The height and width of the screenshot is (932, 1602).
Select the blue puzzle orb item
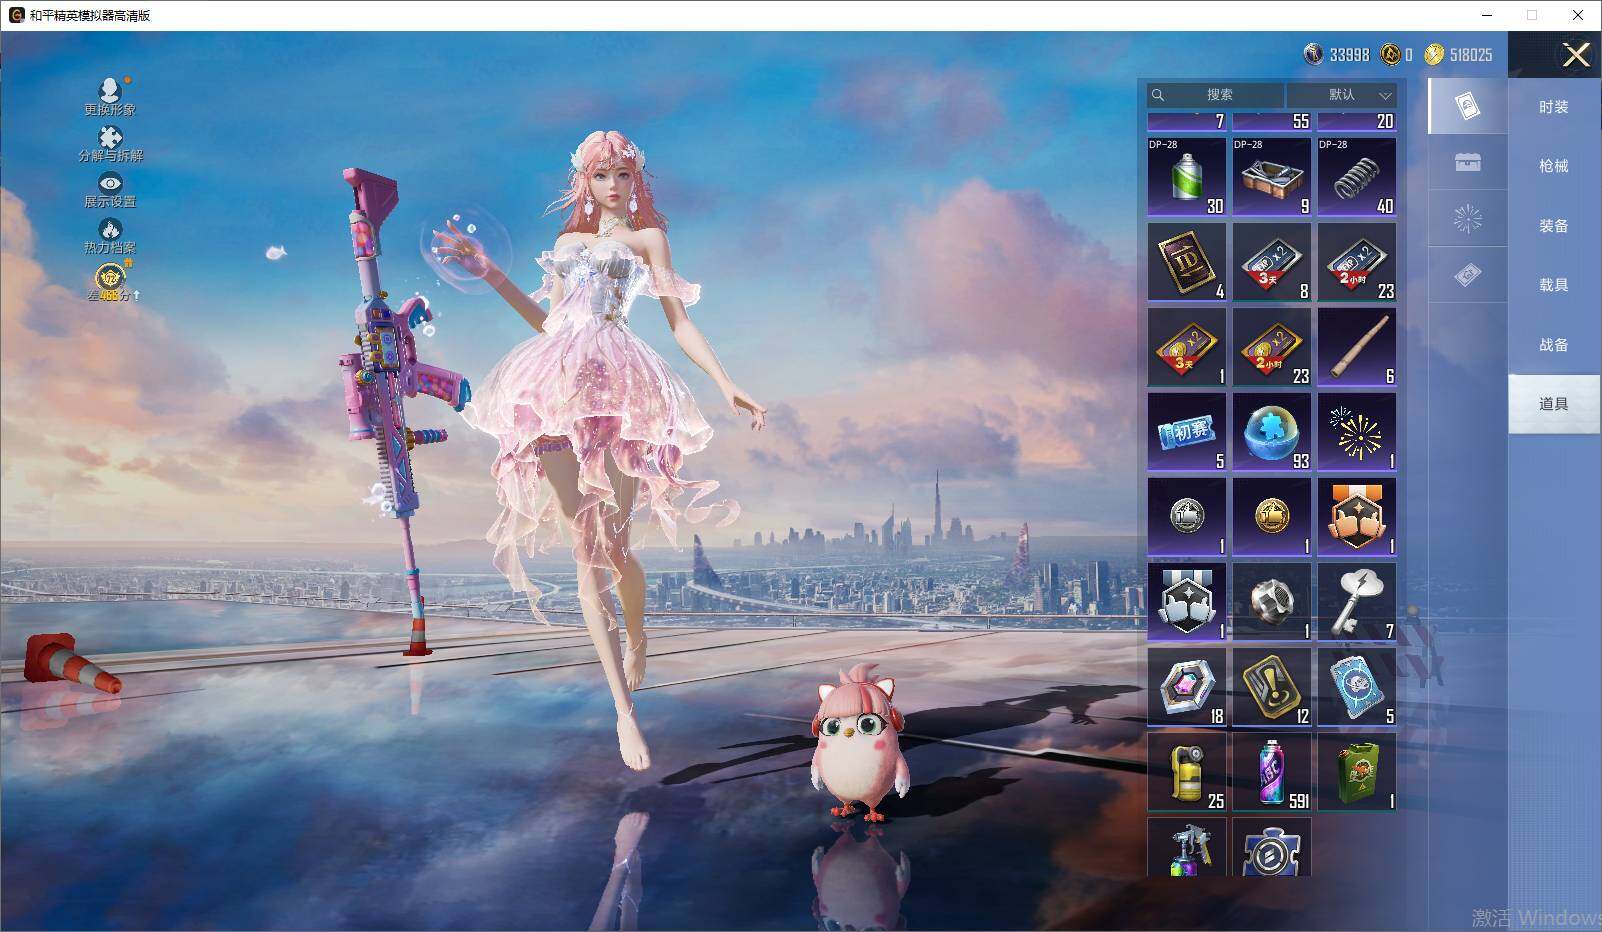tap(1272, 432)
